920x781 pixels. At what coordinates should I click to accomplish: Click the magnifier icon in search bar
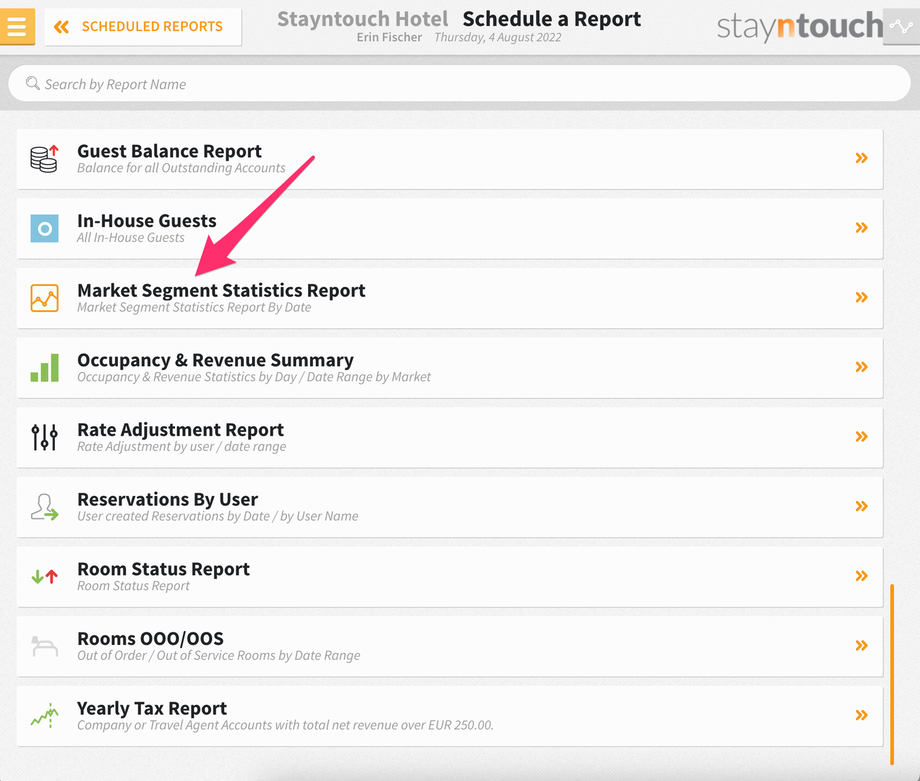(x=33, y=83)
